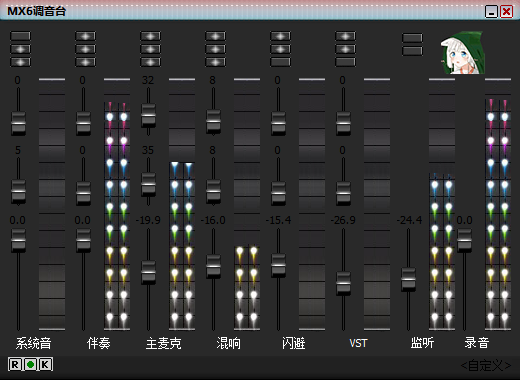Select the 伴奏 channel label

pos(98,343)
